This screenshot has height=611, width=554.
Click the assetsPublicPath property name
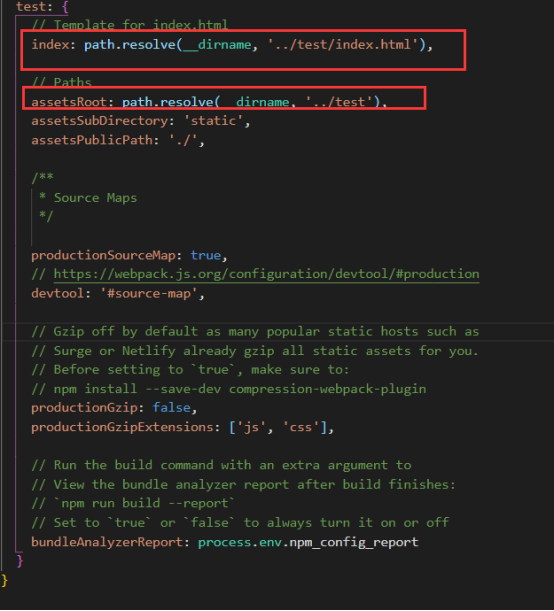tap(92, 140)
